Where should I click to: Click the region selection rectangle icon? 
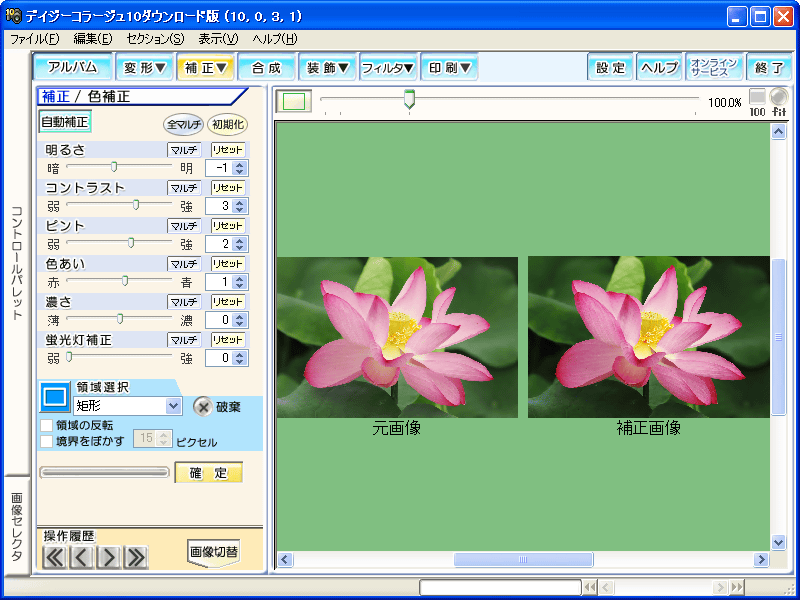55,396
